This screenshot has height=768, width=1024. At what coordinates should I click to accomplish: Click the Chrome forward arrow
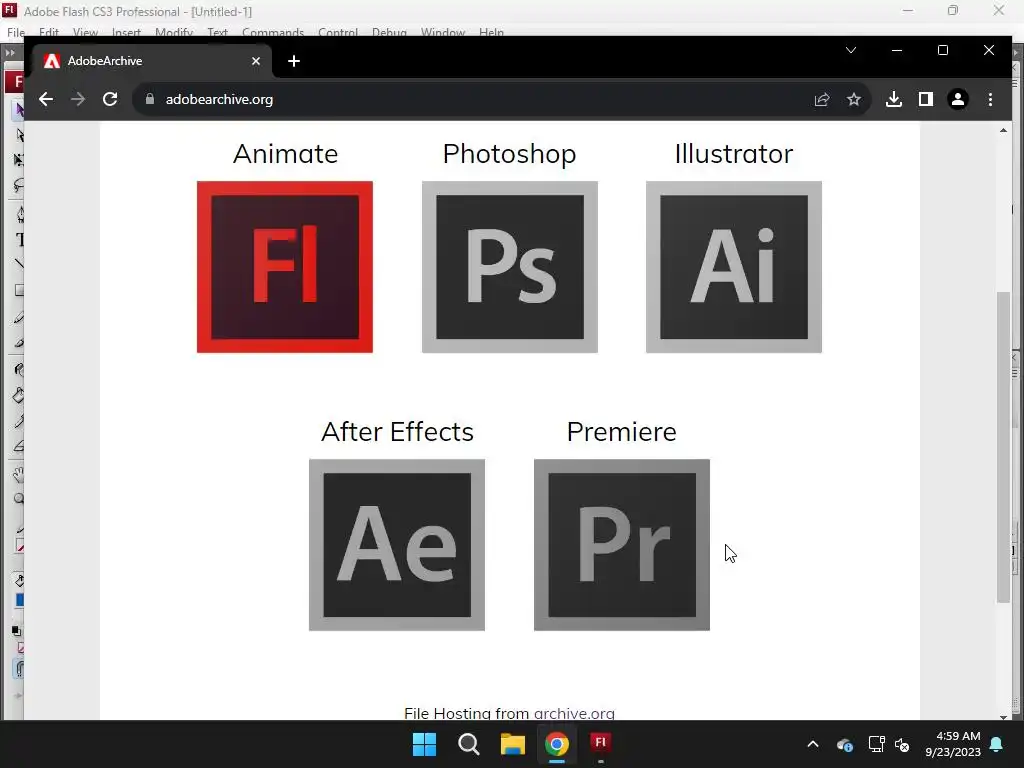coord(78,99)
